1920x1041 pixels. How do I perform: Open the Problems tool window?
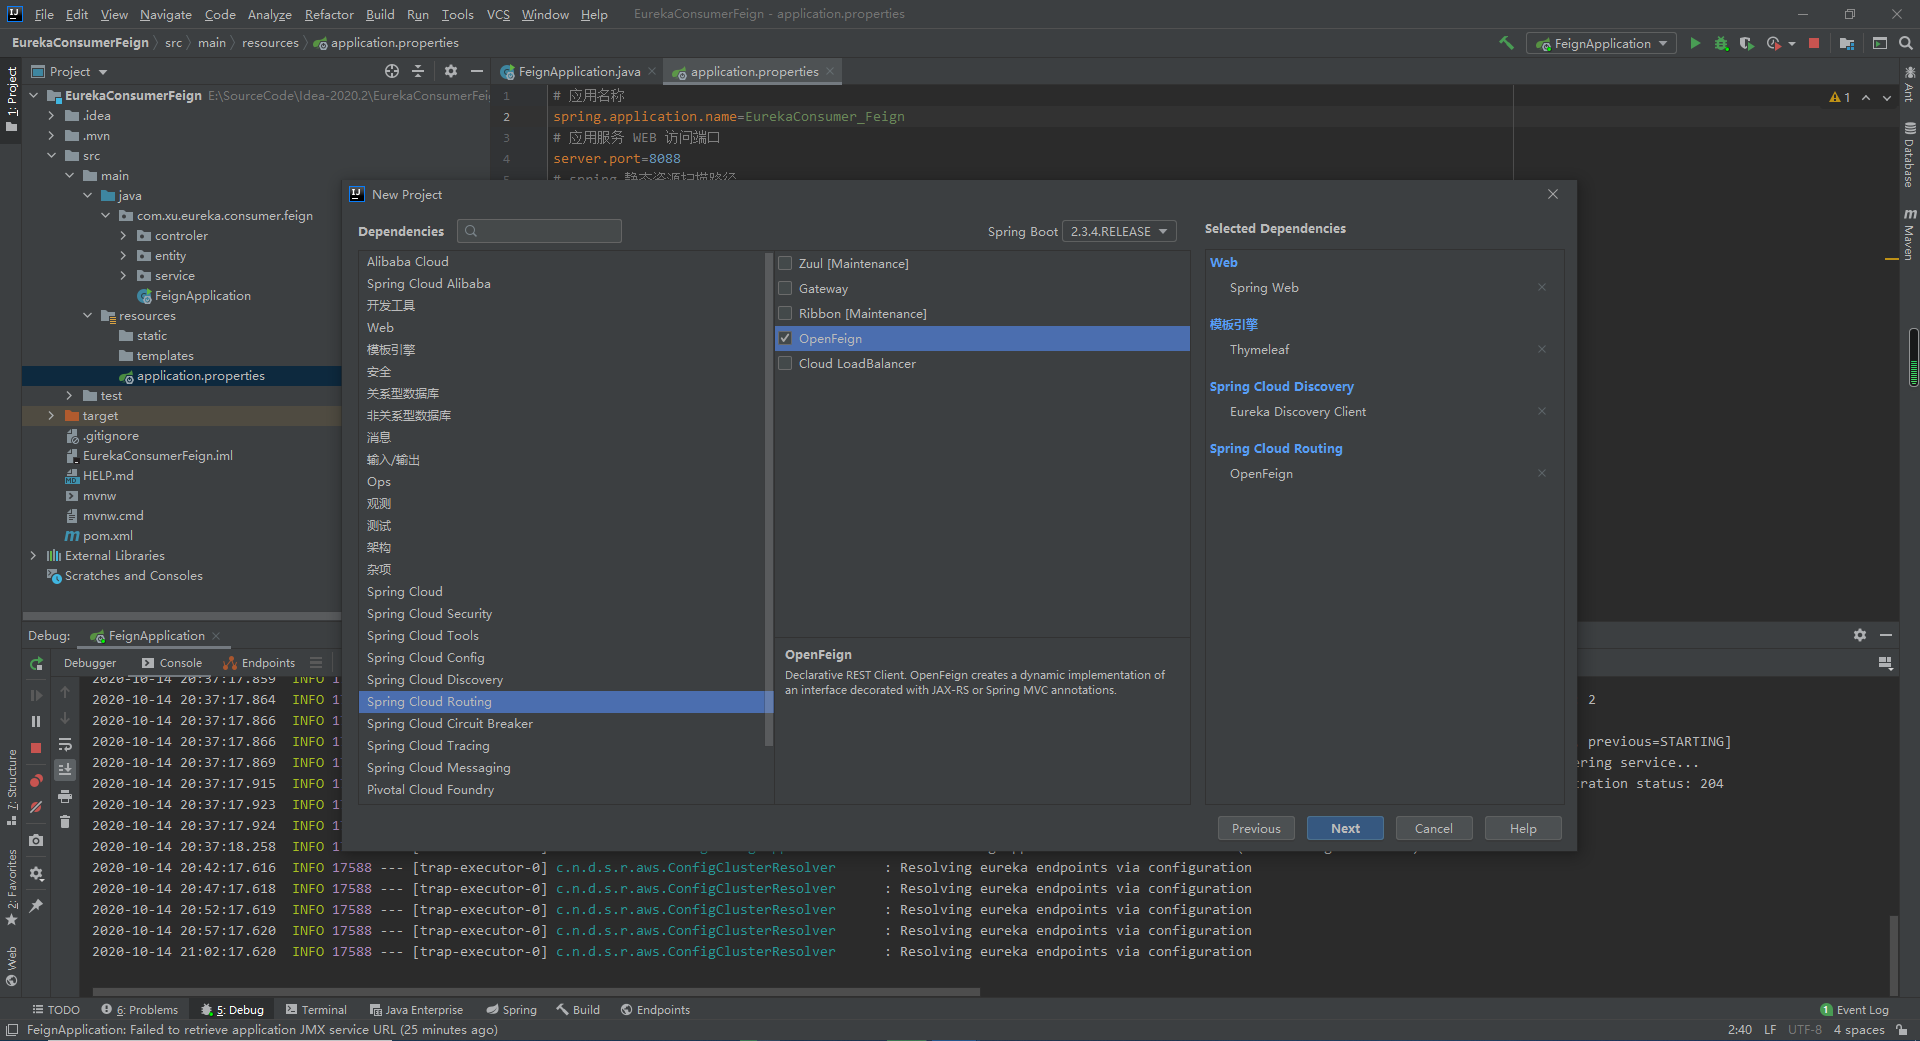(x=140, y=1009)
